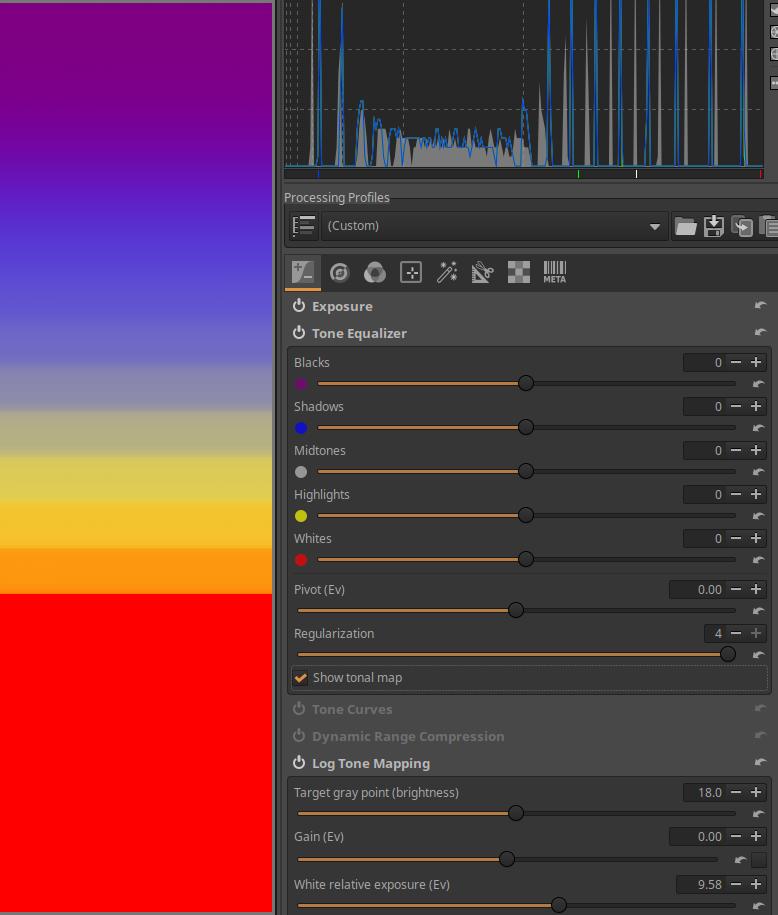The width and height of the screenshot is (778, 915).
Task: Enable the Tone Curves power toggle
Action: (299, 709)
